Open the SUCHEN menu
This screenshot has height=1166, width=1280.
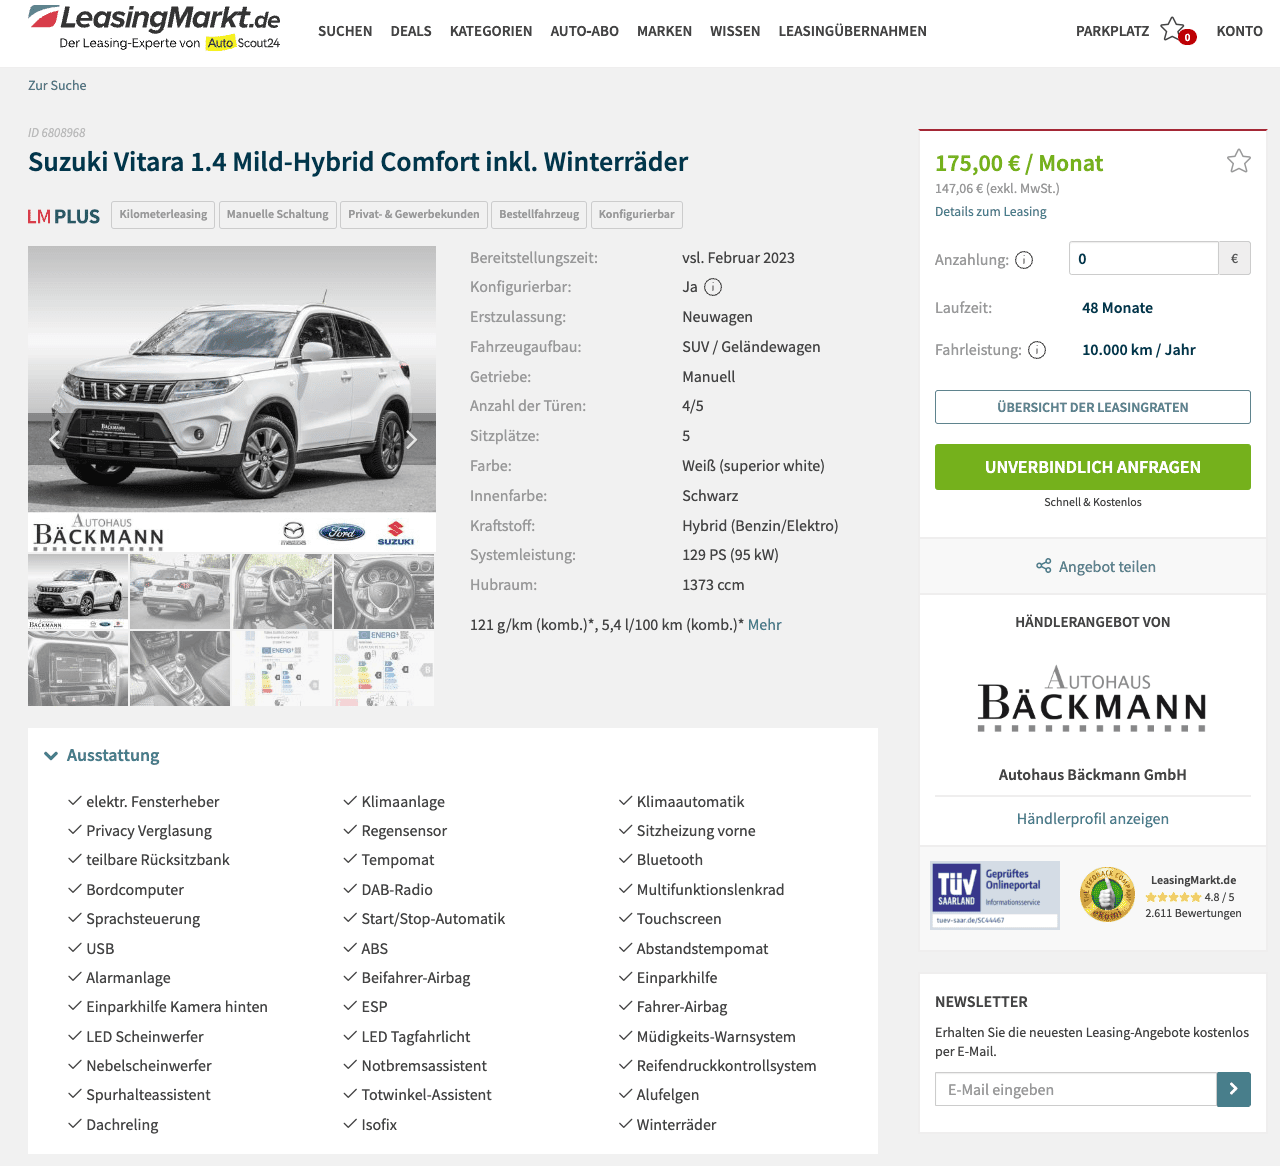pyautogui.click(x=345, y=31)
